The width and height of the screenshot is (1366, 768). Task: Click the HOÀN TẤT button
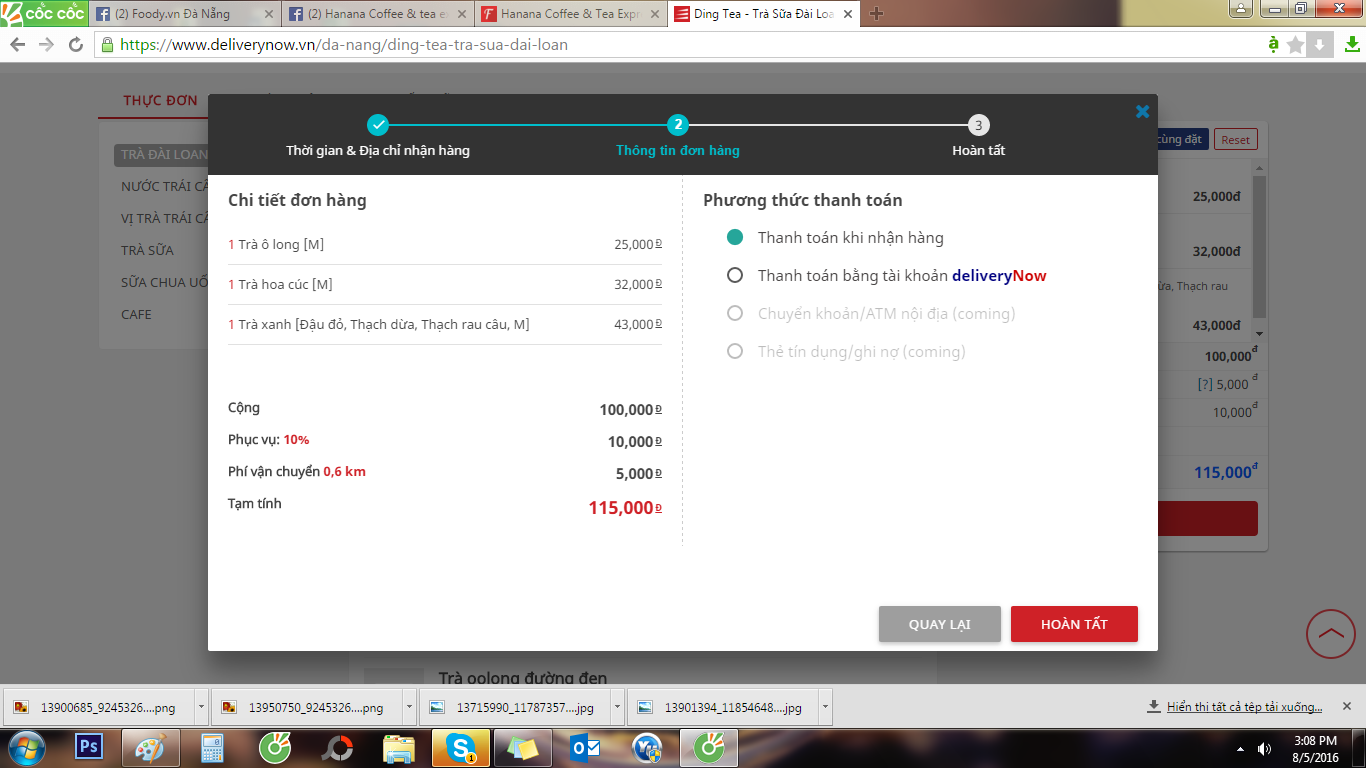point(1074,624)
